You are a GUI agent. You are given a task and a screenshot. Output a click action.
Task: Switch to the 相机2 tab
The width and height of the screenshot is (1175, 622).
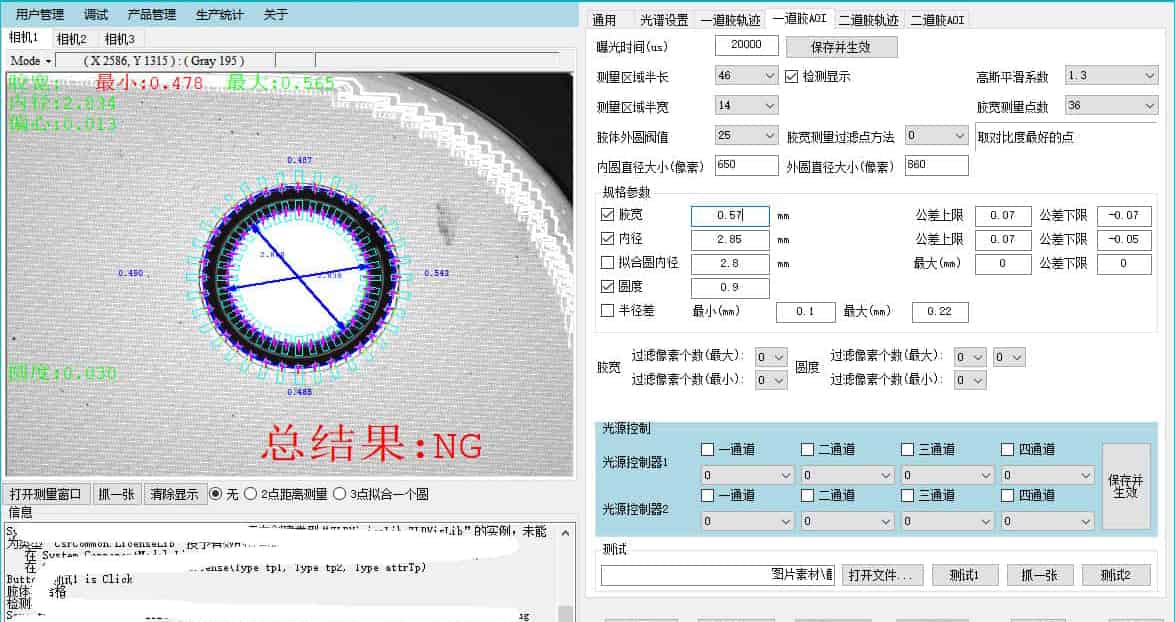click(x=71, y=39)
